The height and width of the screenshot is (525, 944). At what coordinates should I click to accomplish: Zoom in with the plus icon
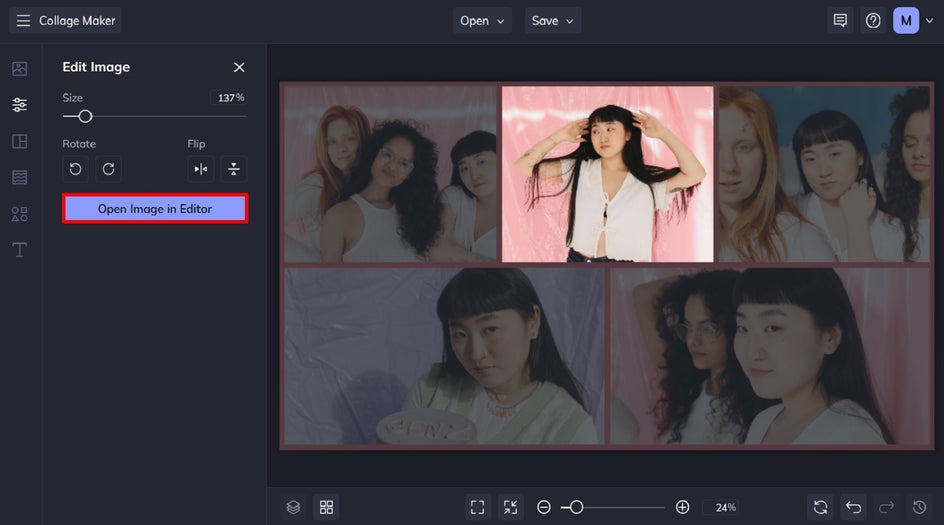[x=682, y=507]
